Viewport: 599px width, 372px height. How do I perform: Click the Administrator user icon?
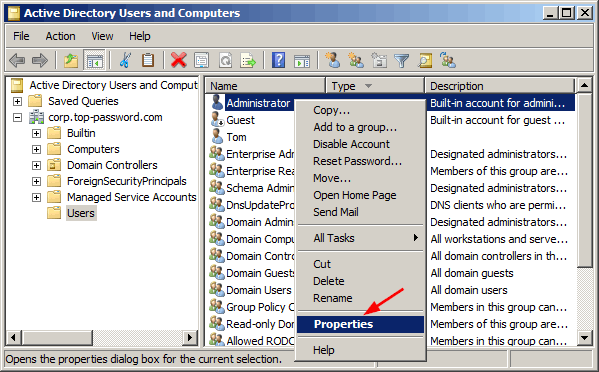[x=217, y=103]
